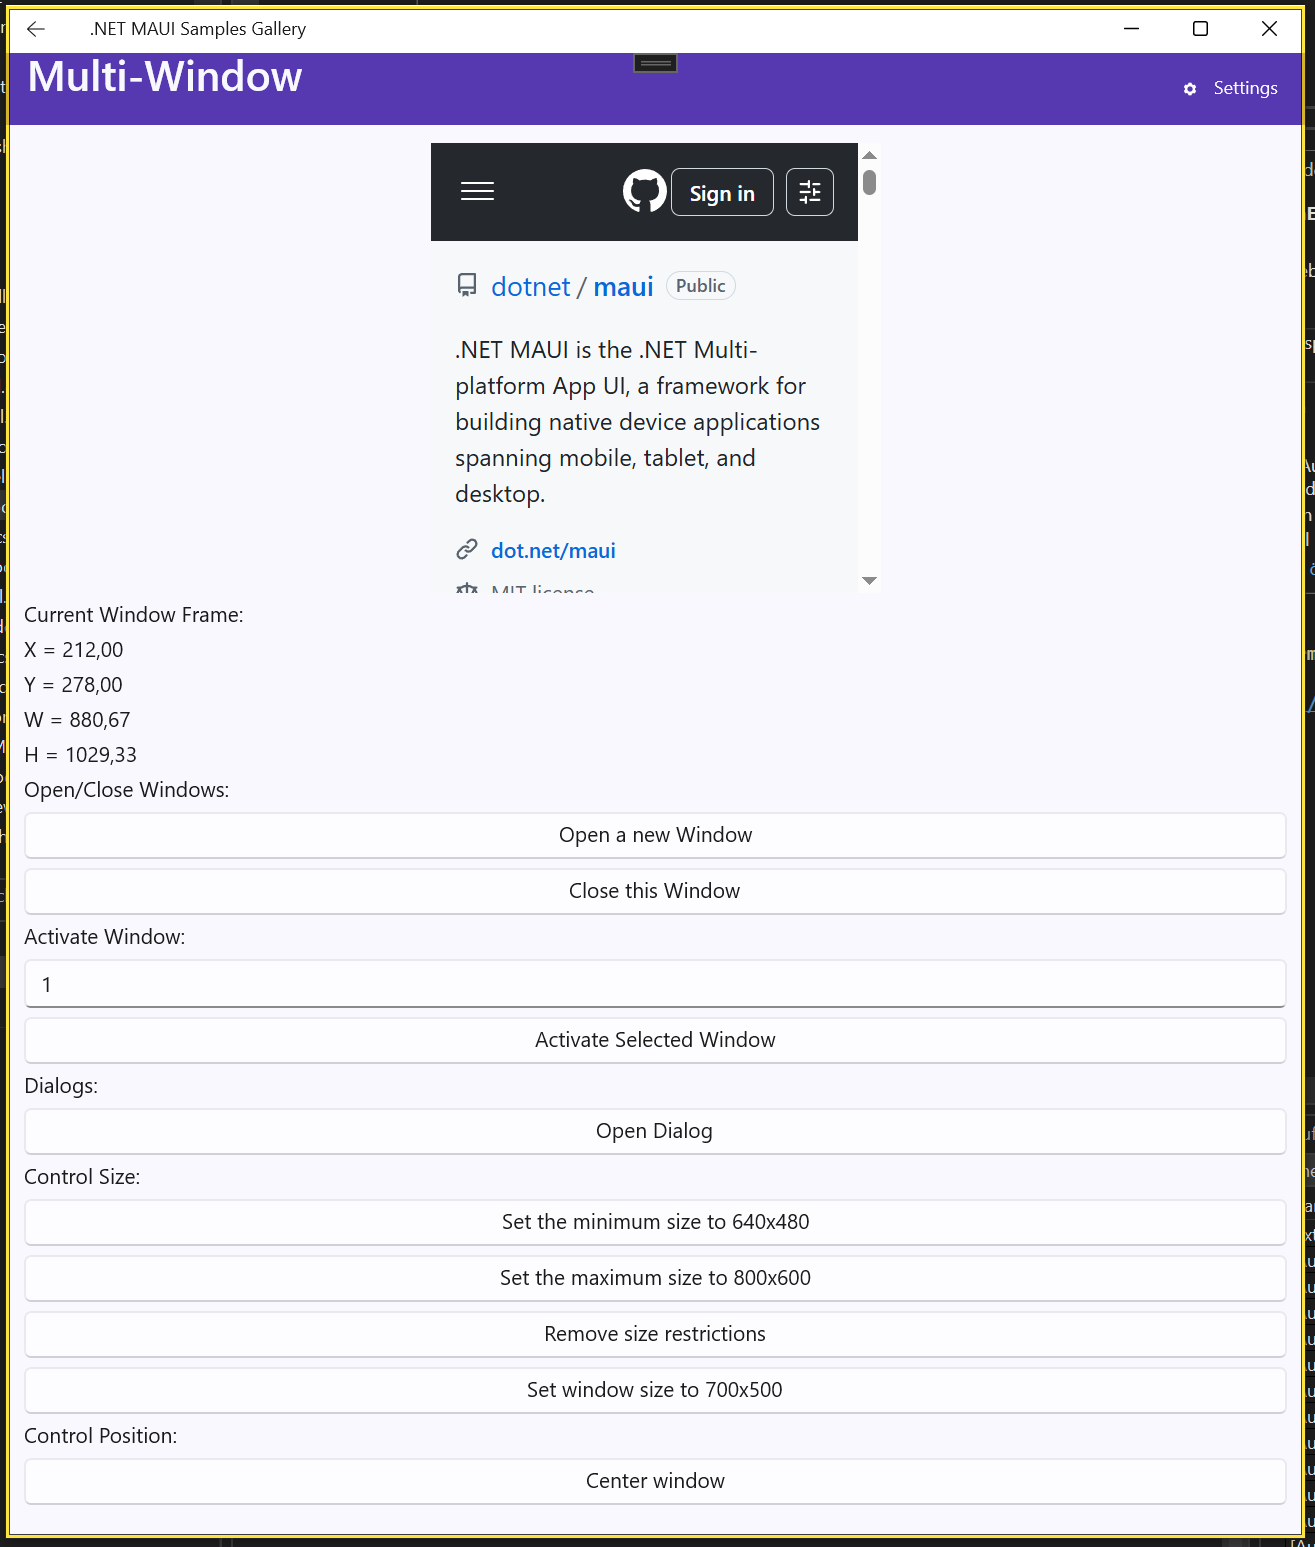Click the link chain icon
This screenshot has height=1547, width=1315.
tap(467, 550)
